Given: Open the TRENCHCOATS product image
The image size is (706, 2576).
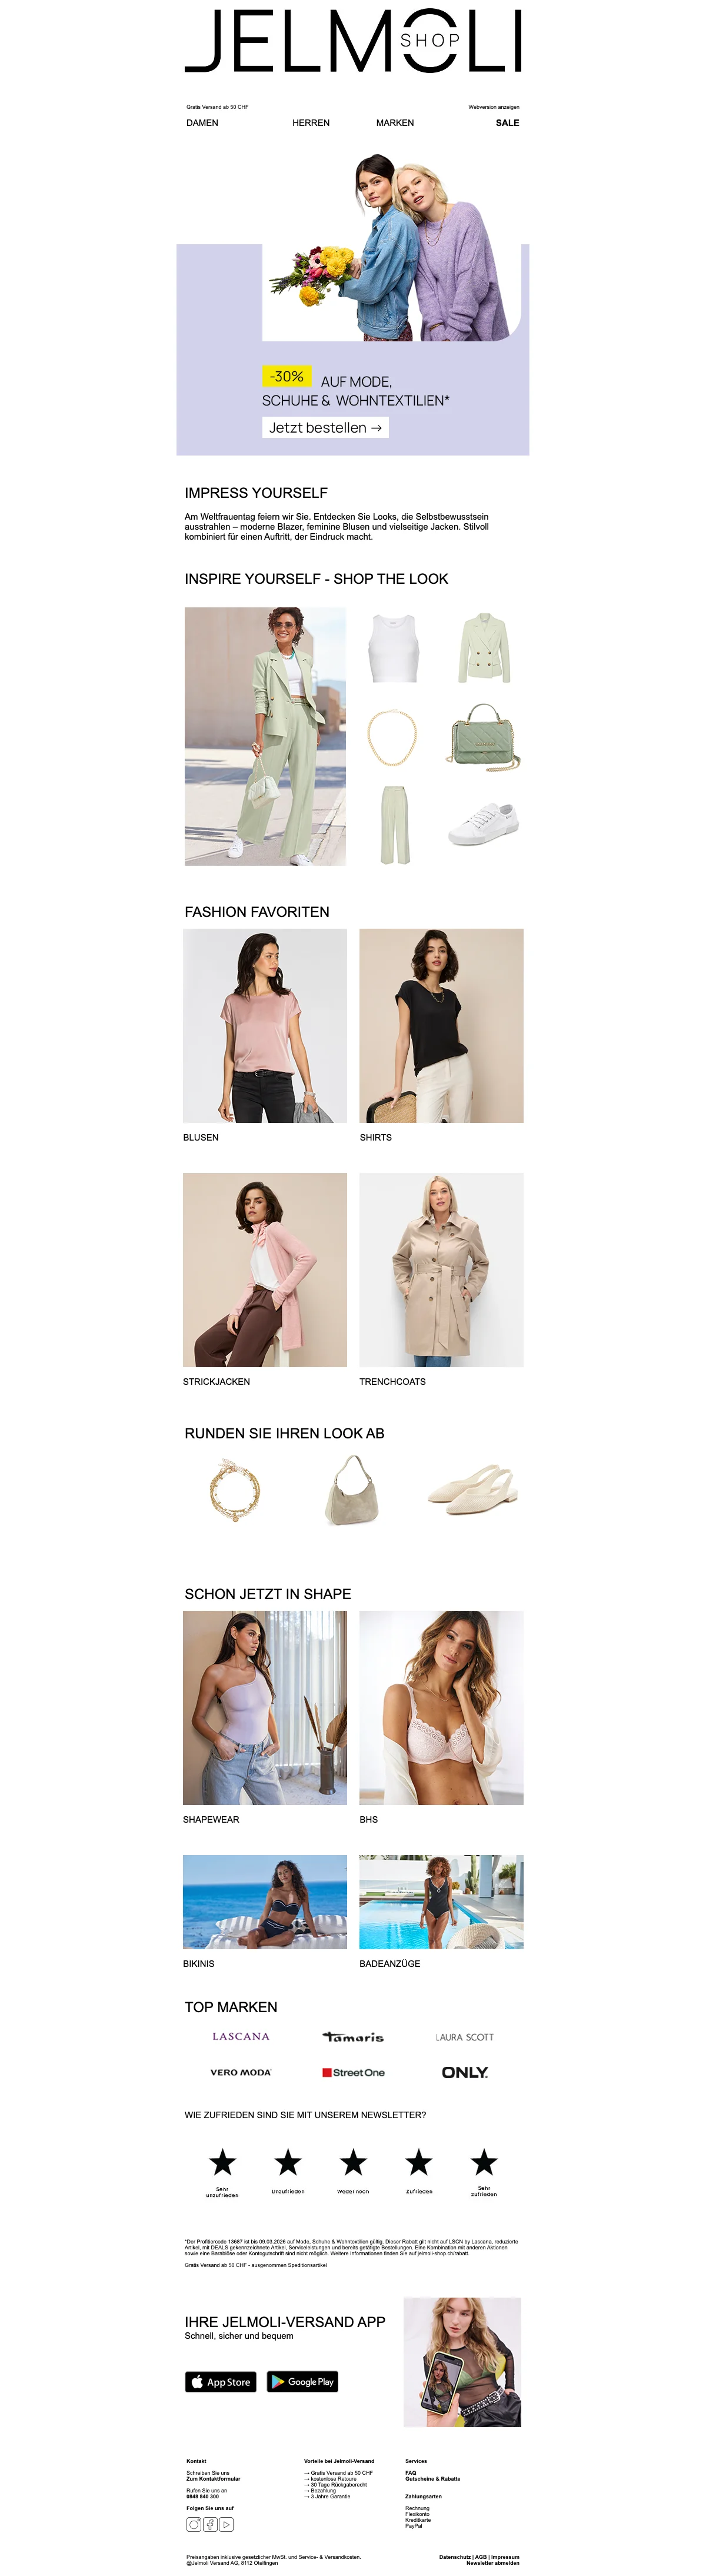Looking at the screenshot, I should [441, 1270].
